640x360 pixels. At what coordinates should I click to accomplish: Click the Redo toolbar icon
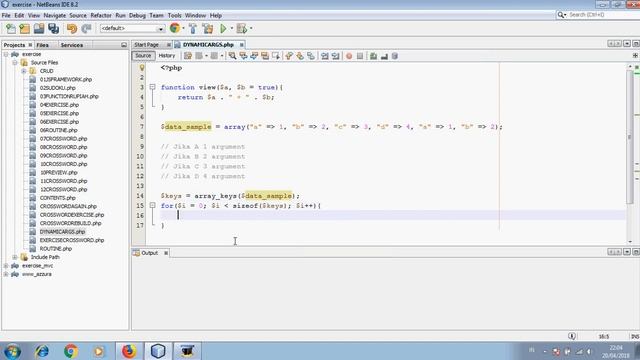coord(86,28)
